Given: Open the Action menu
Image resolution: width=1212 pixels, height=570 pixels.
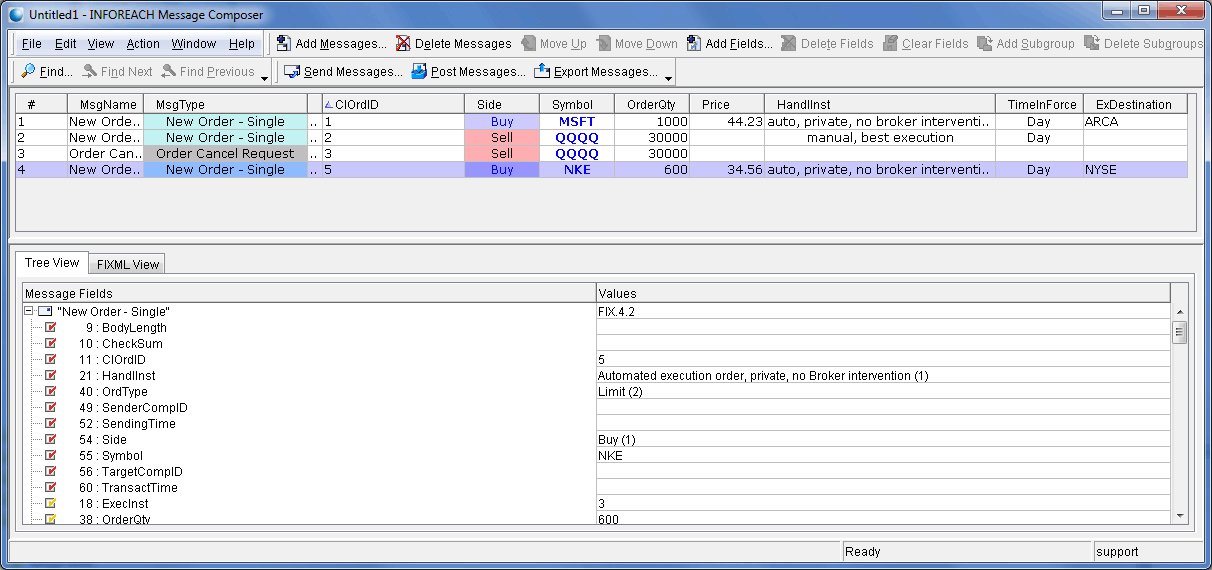Looking at the screenshot, I should pos(143,44).
